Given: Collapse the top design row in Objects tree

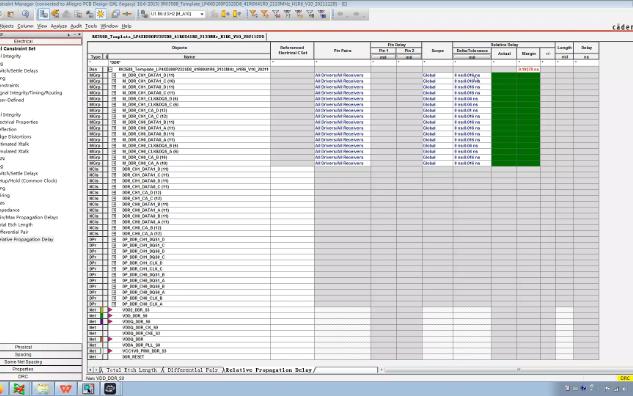Looking at the screenshot, I should (110, 69).
